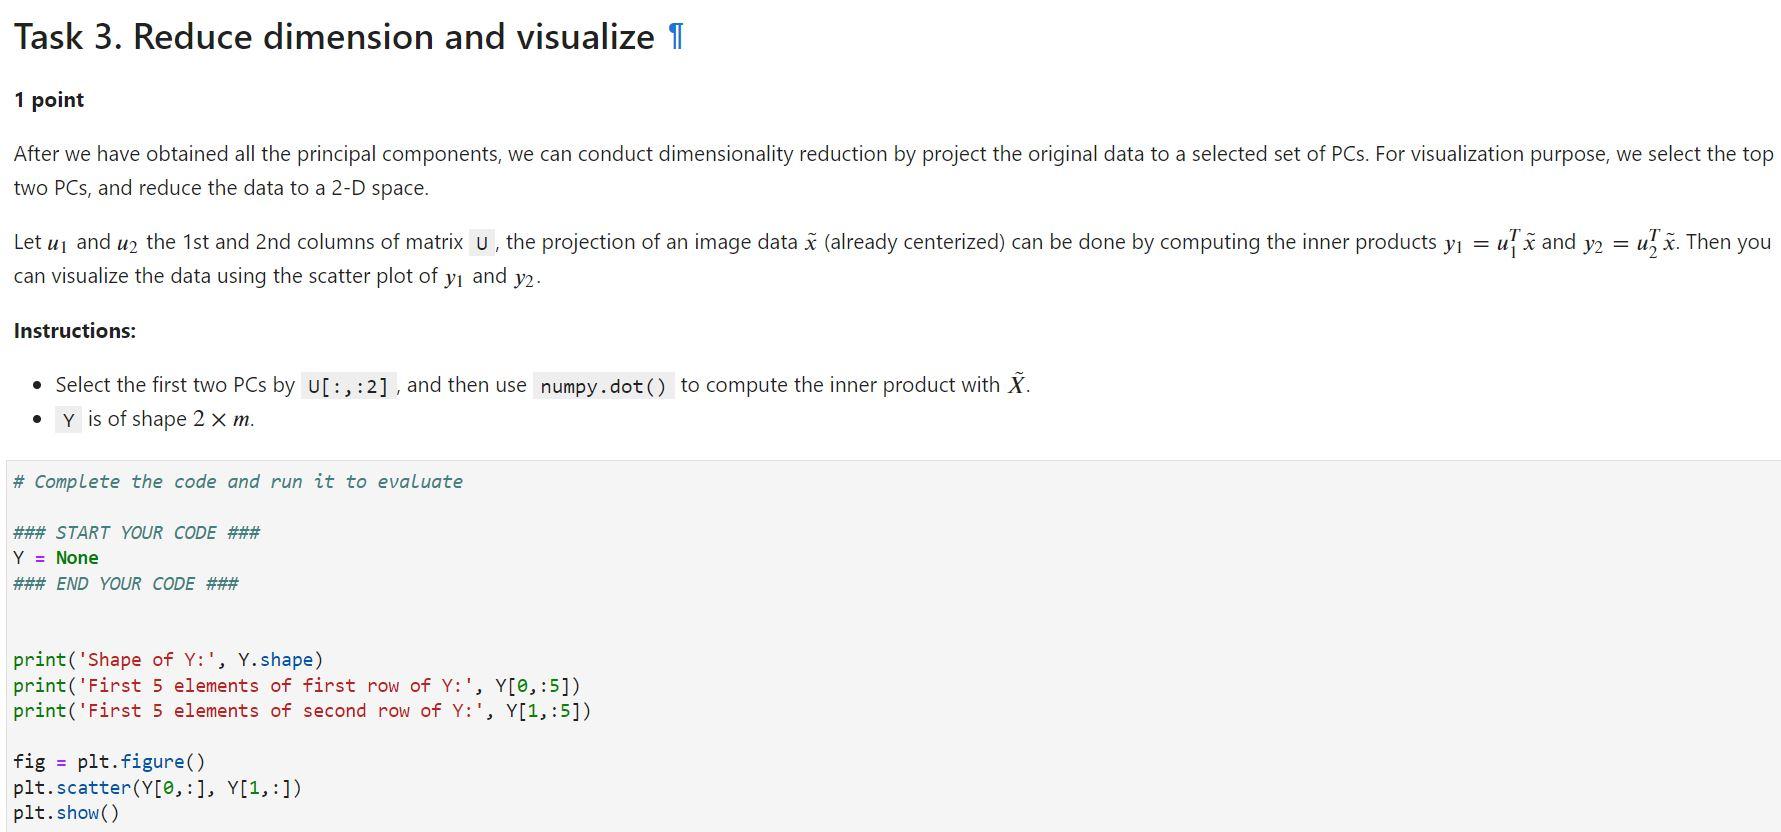Click the '1 point' bold text

(49, 100)
